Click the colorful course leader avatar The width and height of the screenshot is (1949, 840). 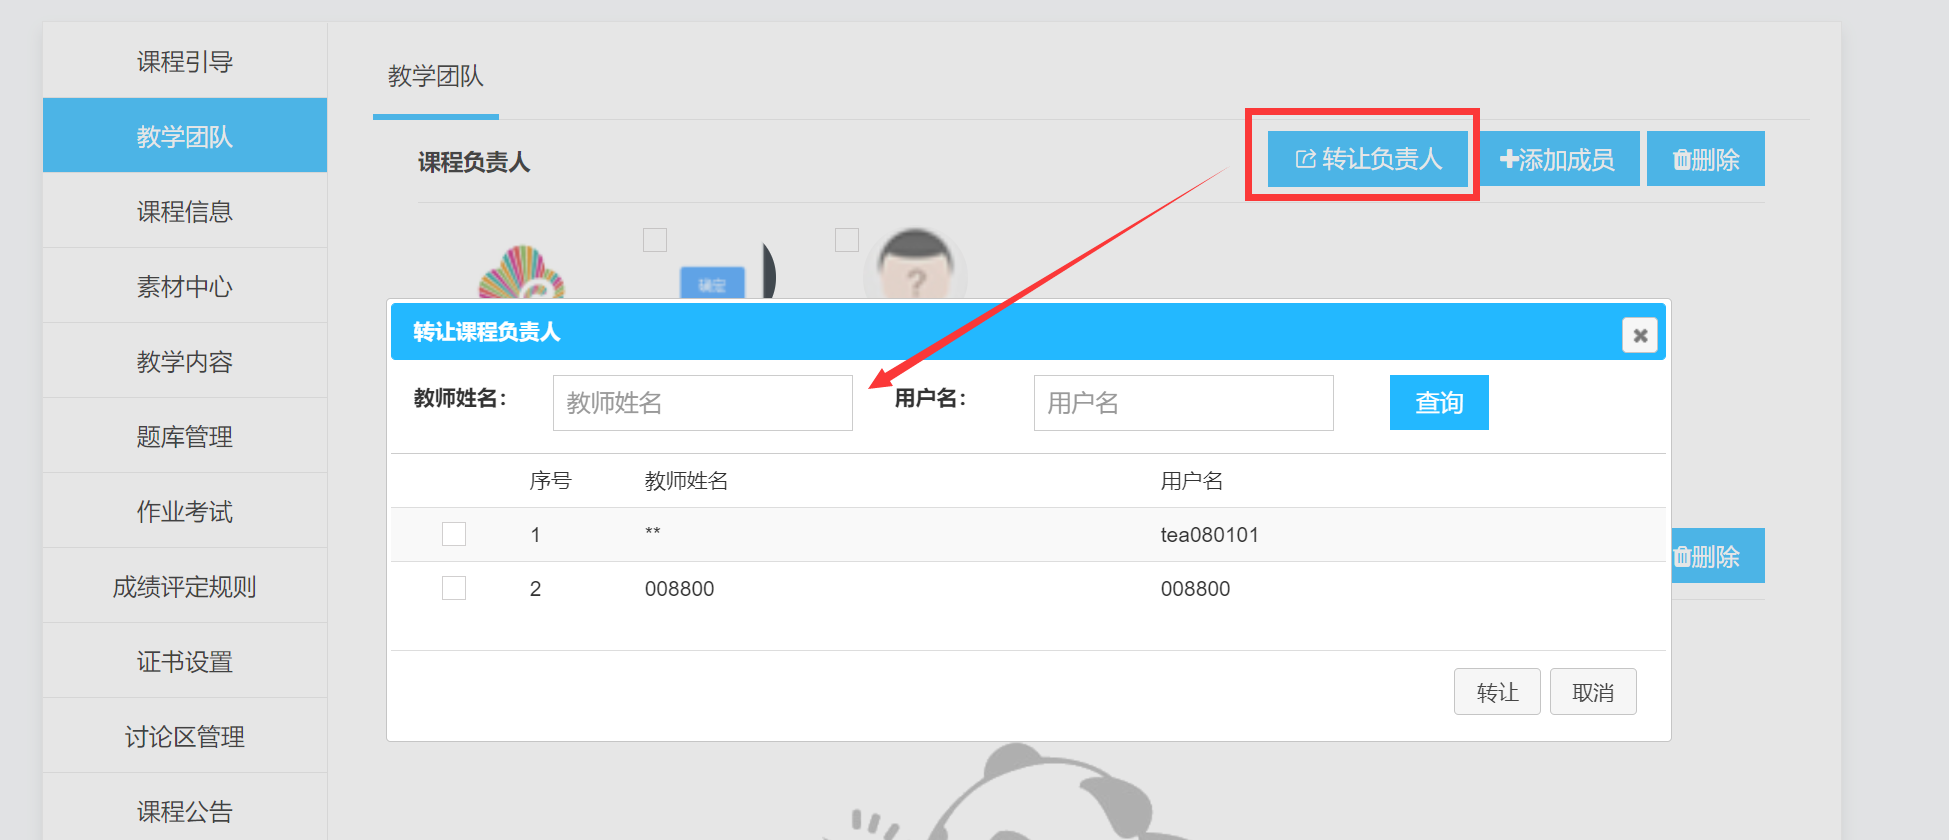coord(521,275)
